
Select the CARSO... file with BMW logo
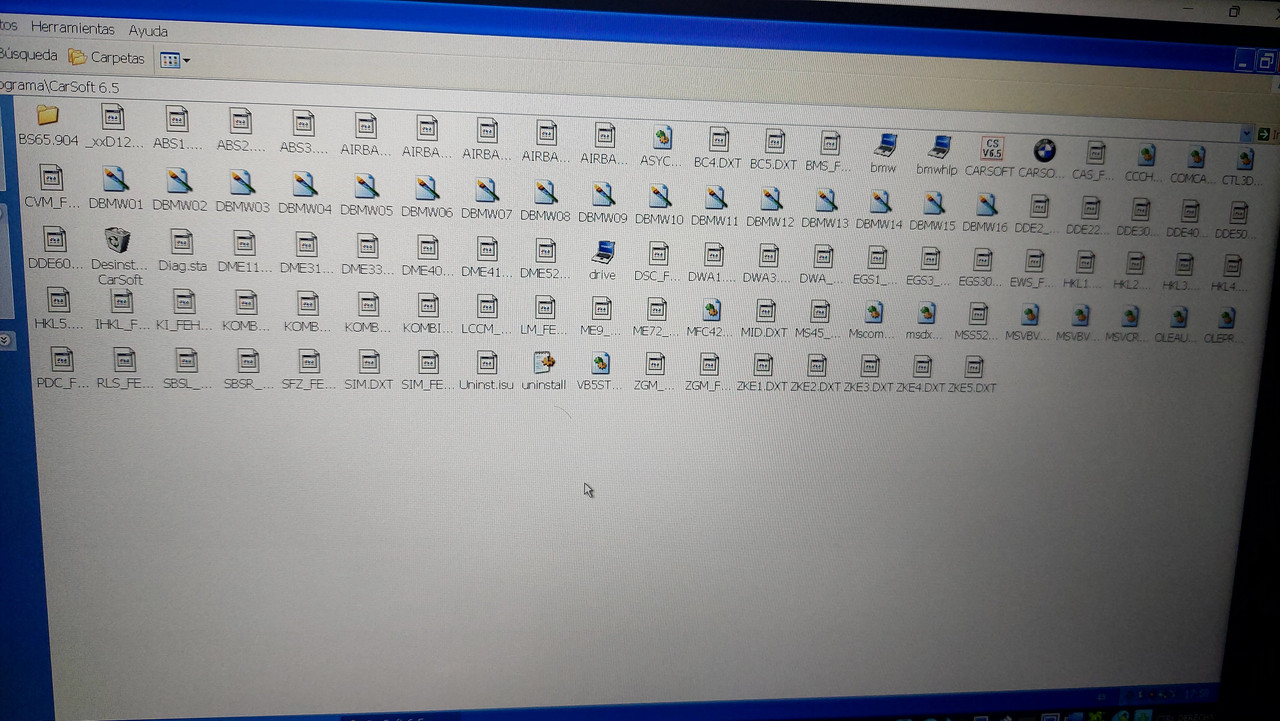click(1045, 151)
